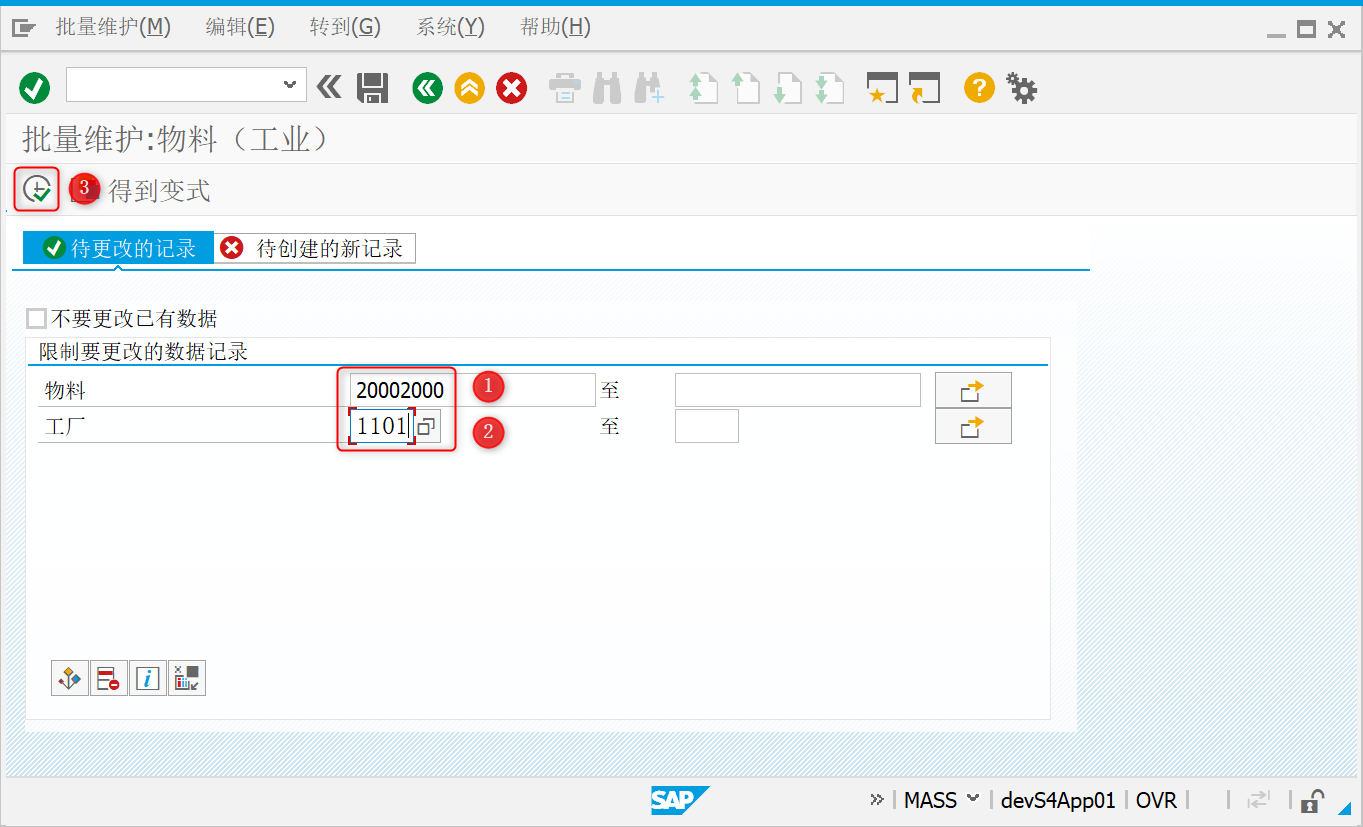Image resolution: width=1363 pixels, height=827 pixels.
Task: Collapse the command field with the double chevron
Action: [329, 87]
